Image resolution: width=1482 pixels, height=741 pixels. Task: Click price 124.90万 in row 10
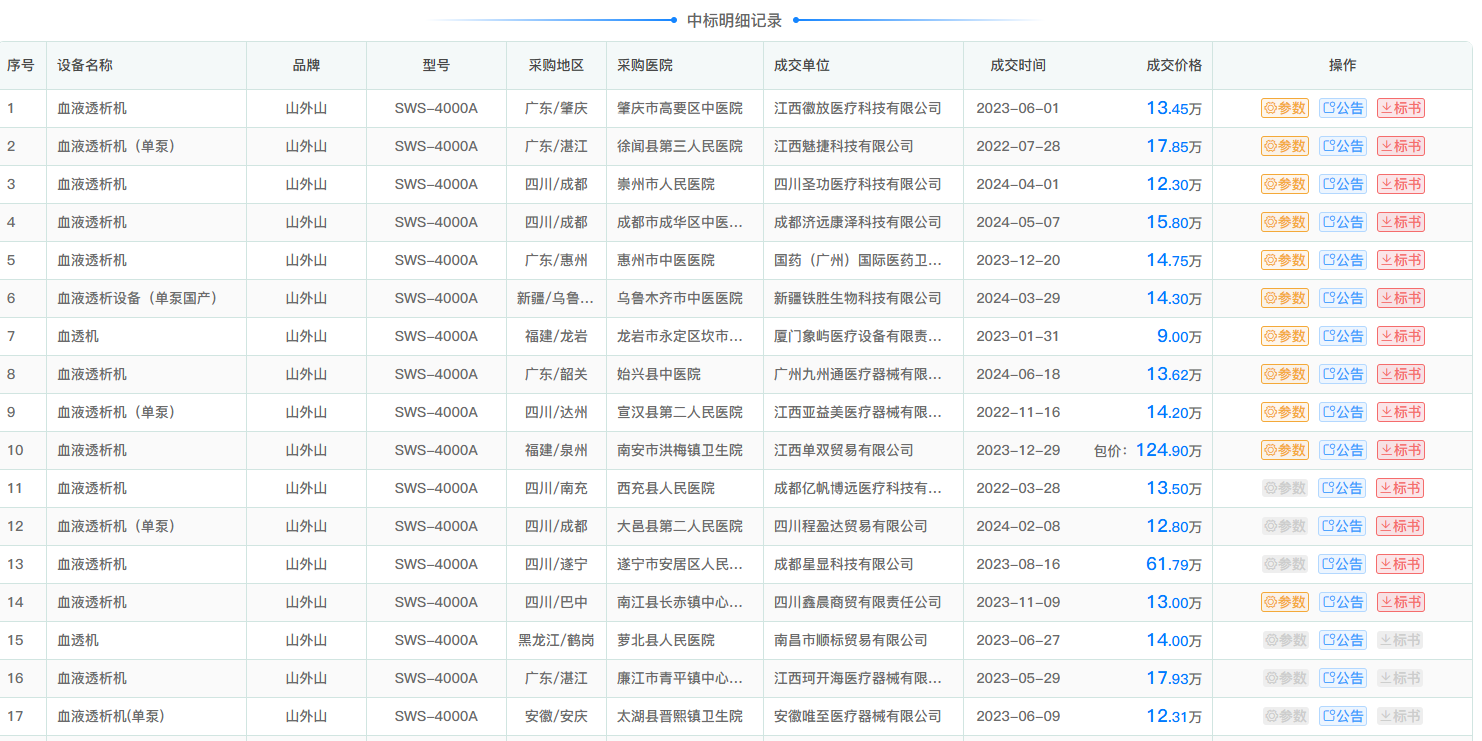[x=1169, y=450]
